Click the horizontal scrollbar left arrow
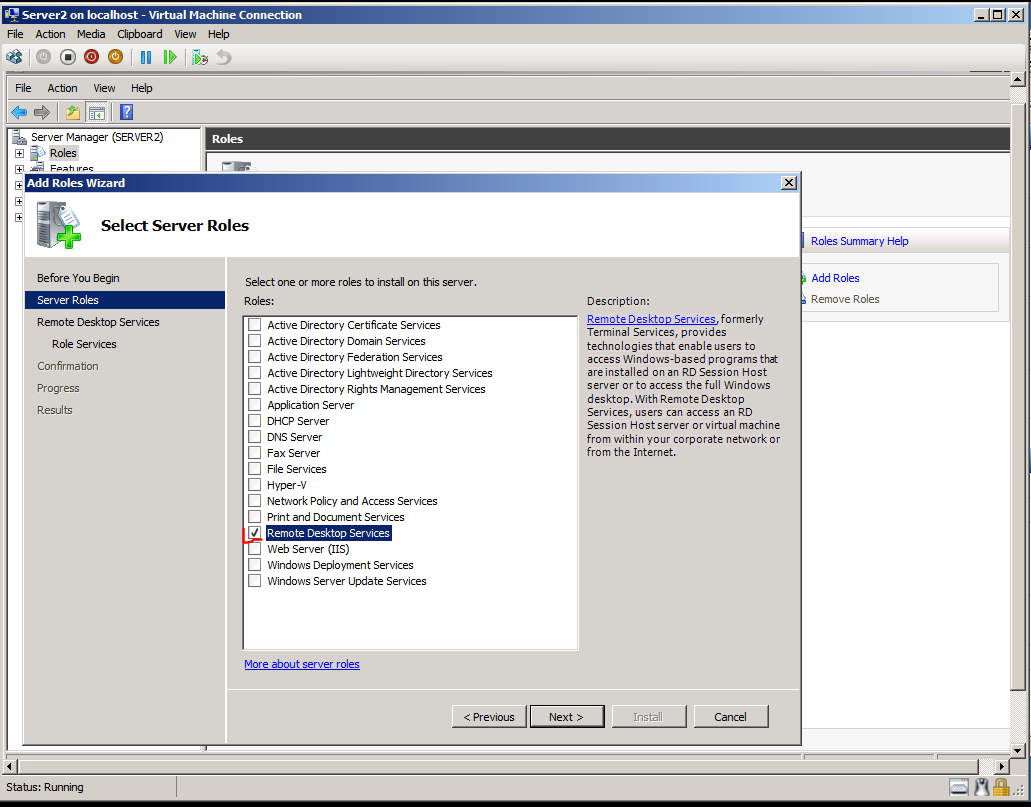Viewport: 1031px width, 807px height. point(9,766)
